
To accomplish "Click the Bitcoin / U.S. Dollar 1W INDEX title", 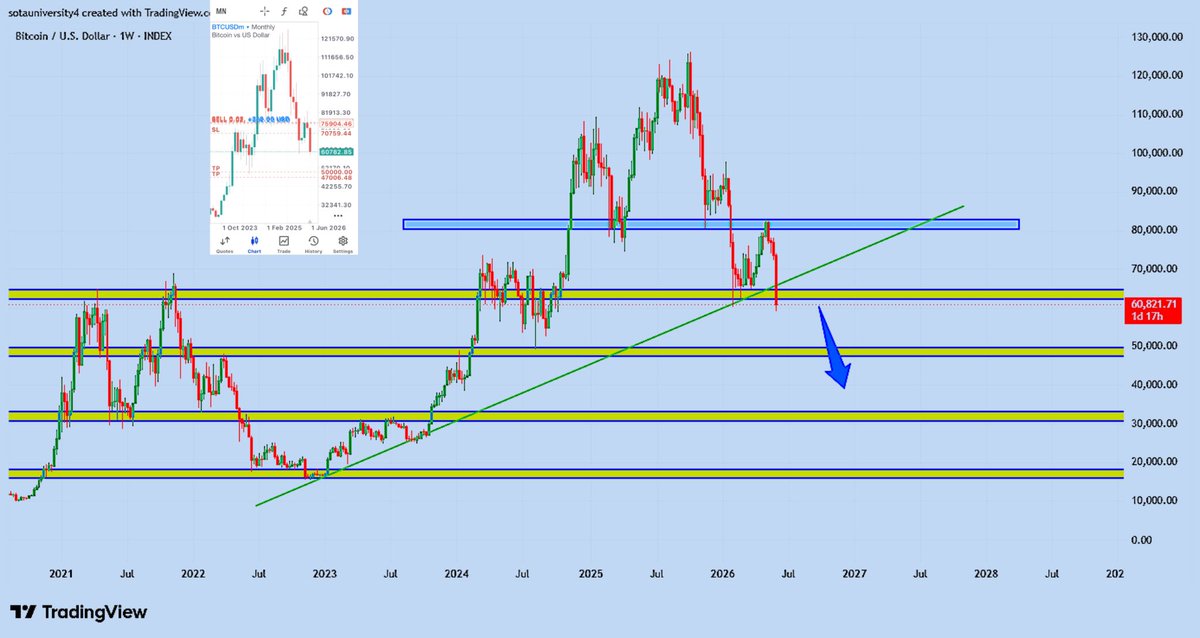I will coord(94,36).
